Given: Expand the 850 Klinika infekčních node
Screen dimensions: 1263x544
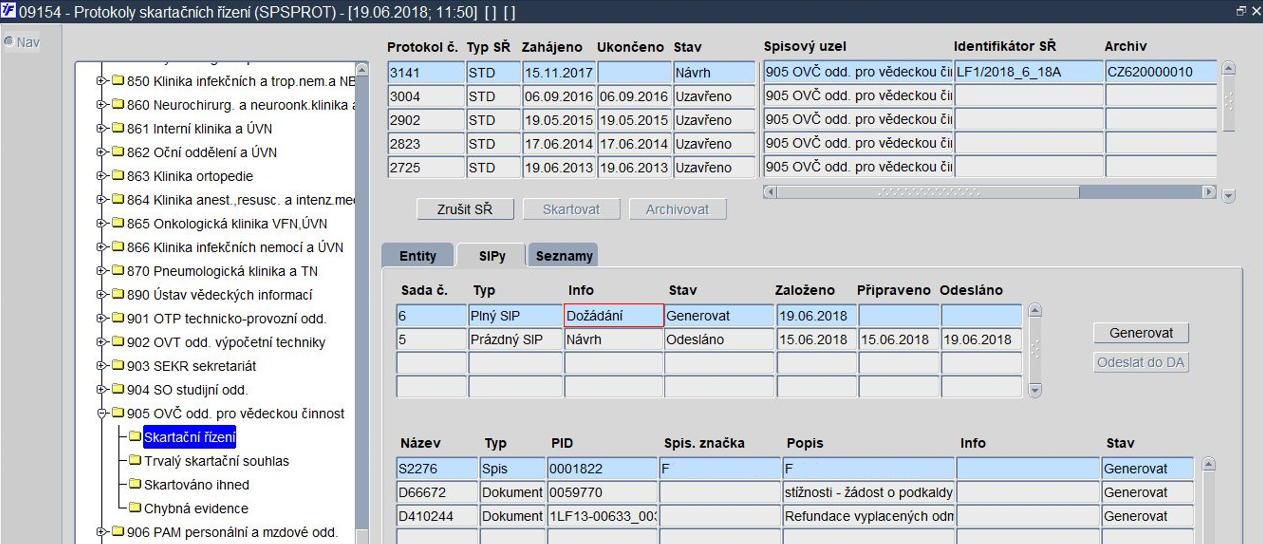Looking at the screenshot, I should [x=101, y=81].
